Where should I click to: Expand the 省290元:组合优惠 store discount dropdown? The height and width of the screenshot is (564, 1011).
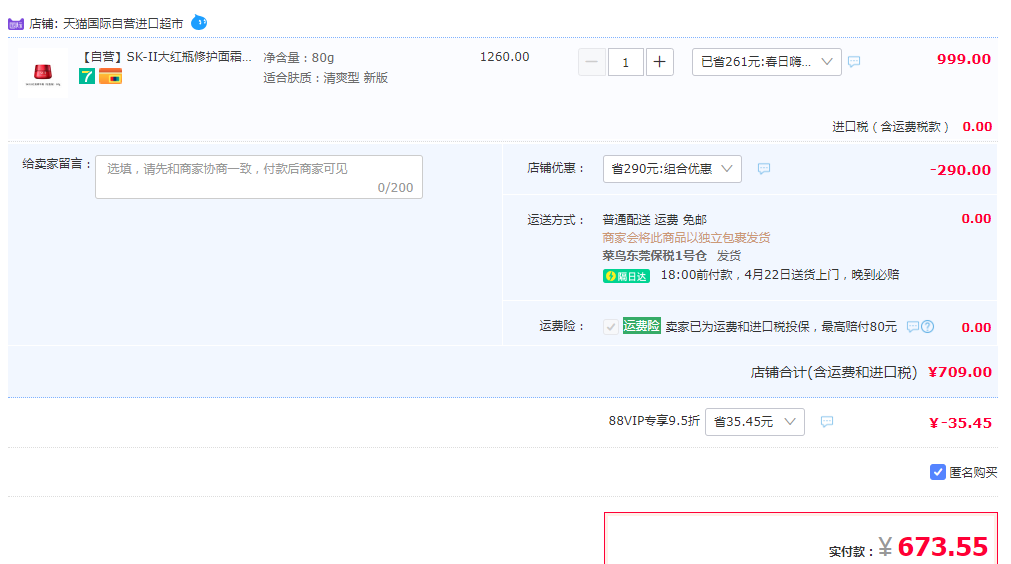tap(672, 169)
